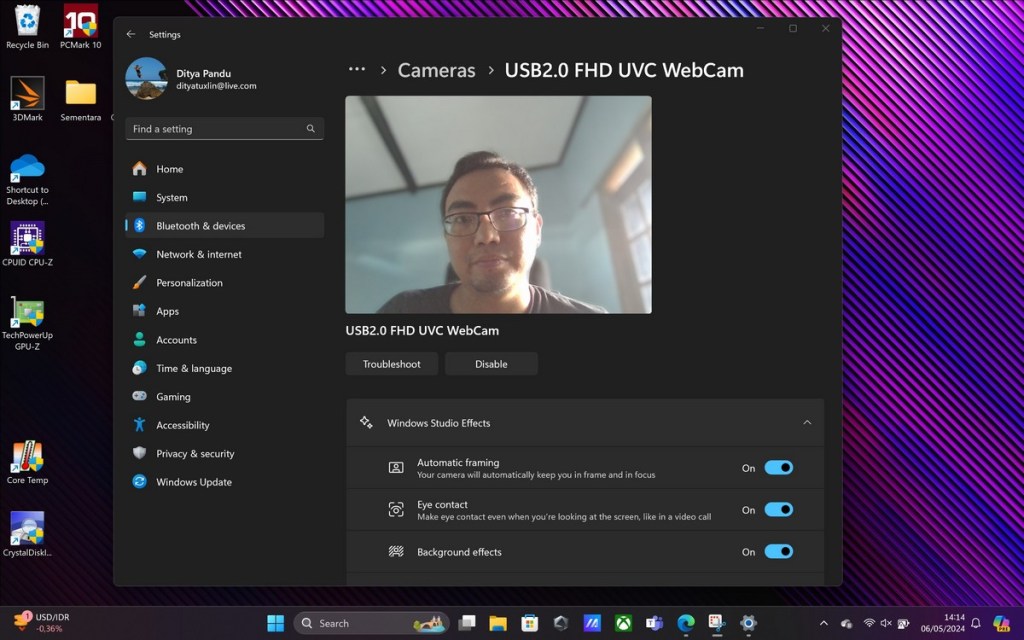
Task: Open the breadcrumb overflow menu
Action: point(357,69)
